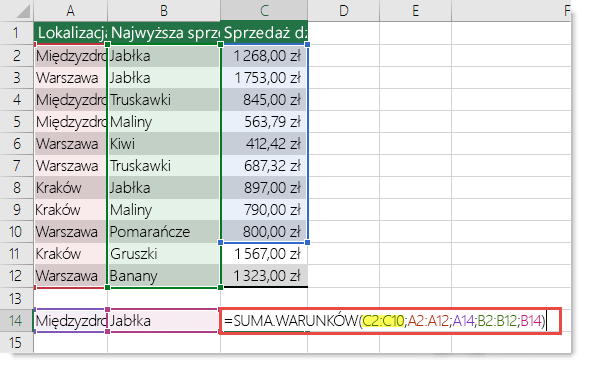
Task: Select Kraków cell in row 8
Action: pos(71,188)
